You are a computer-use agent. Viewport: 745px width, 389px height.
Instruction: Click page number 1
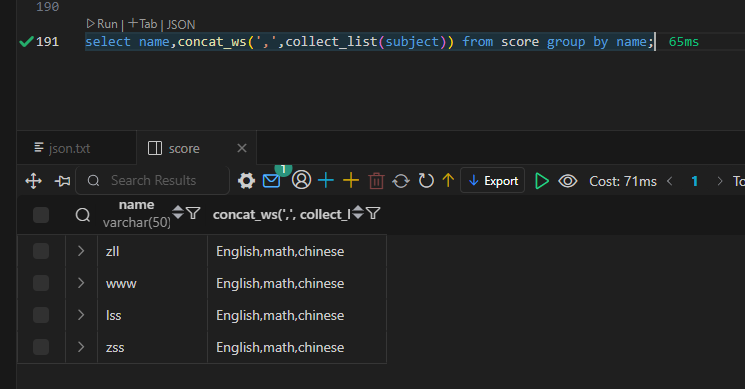[695, 181]
